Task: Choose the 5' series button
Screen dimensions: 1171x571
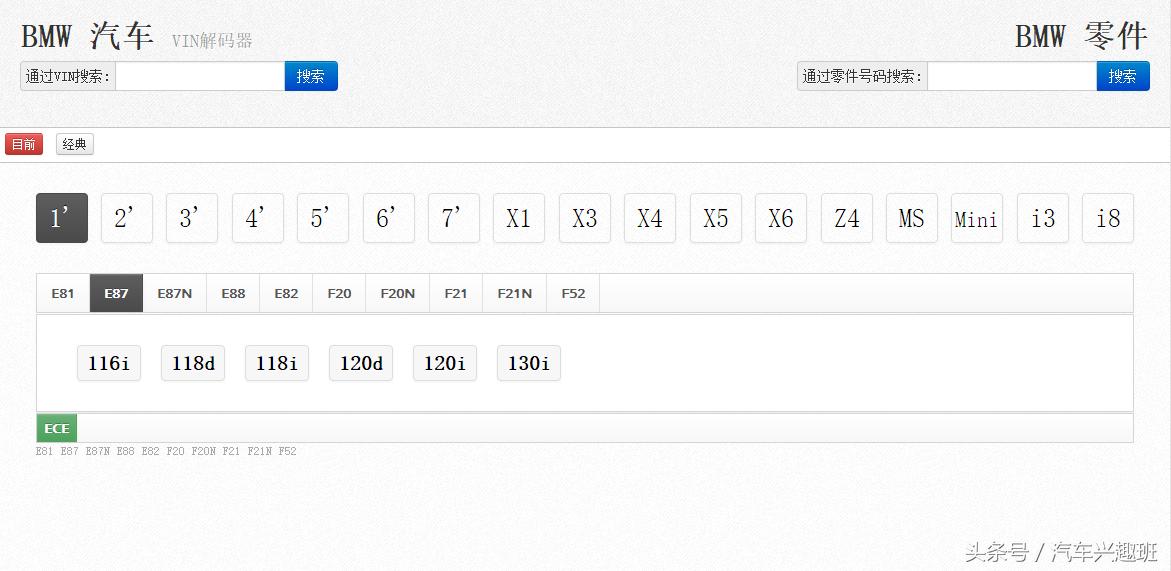Action: pos(323,218)
